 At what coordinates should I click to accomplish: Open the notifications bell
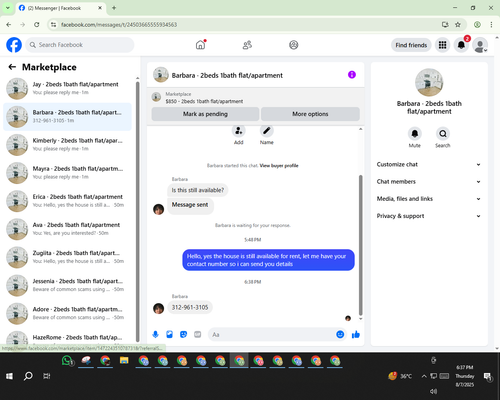coord(461,45)
